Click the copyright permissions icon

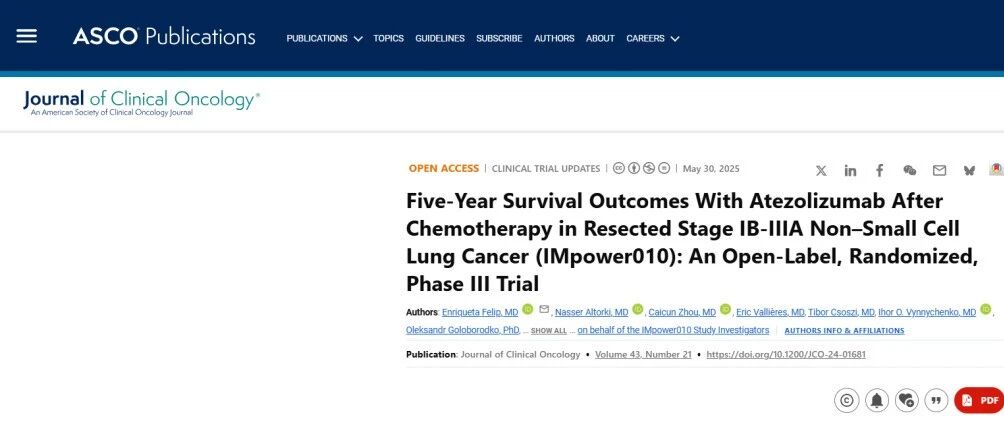coord(846,400)
